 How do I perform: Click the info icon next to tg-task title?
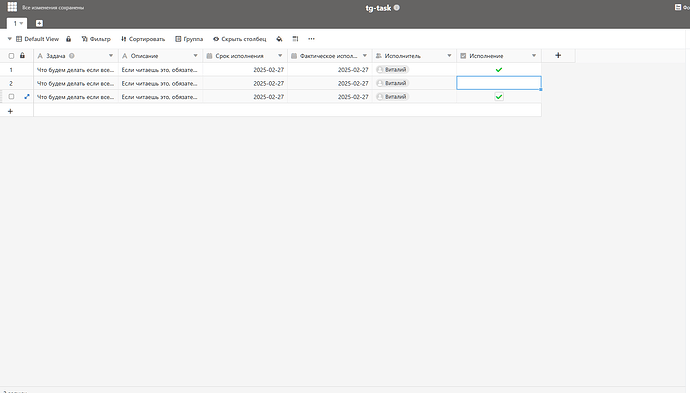(396, 7)
